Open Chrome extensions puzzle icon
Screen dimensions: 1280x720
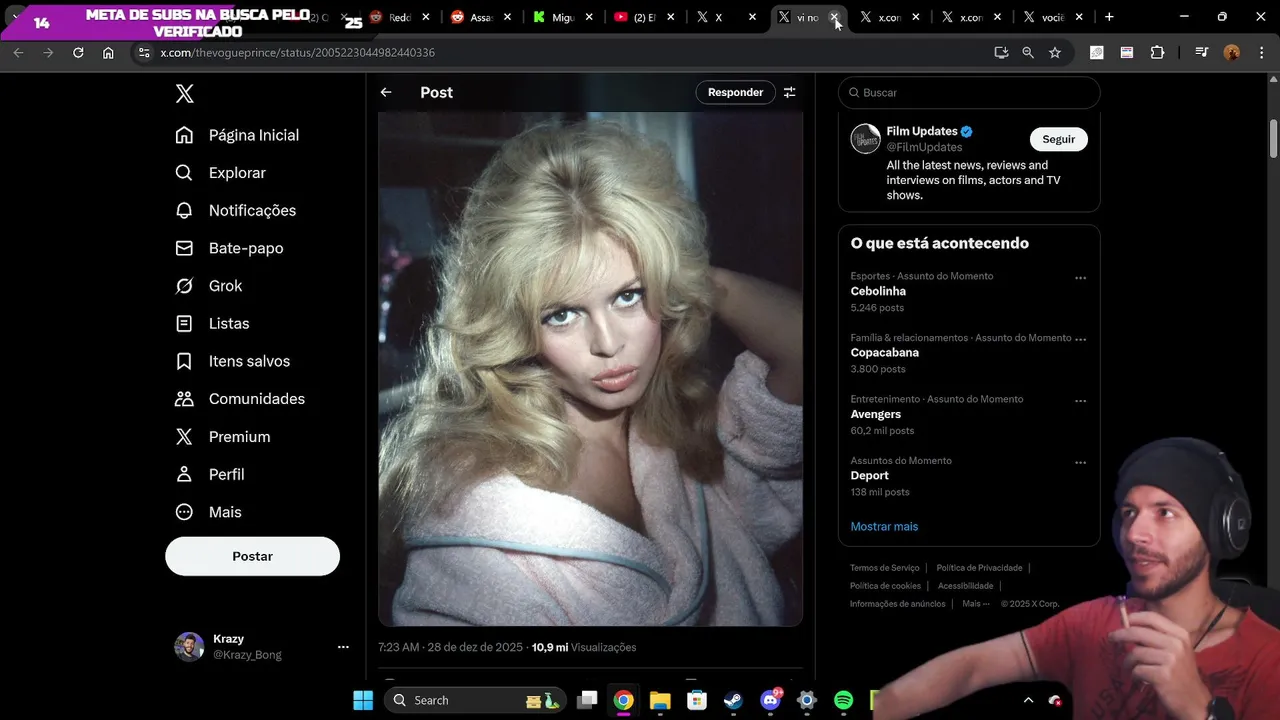click(1157, 52)
